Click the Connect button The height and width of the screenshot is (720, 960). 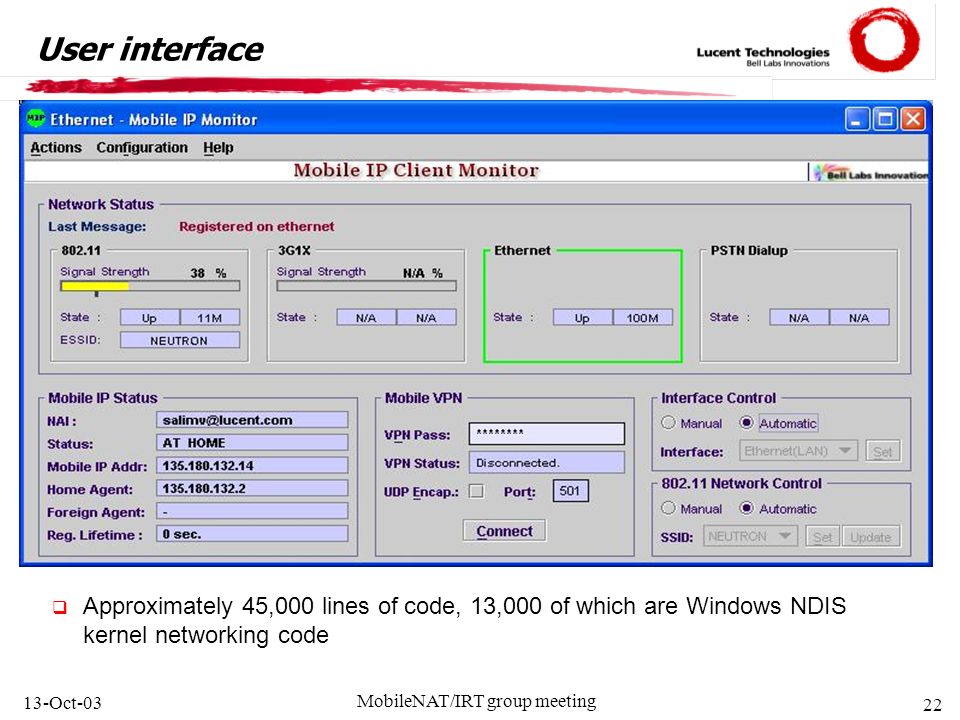pyautogui.click(x=504, y=531)
